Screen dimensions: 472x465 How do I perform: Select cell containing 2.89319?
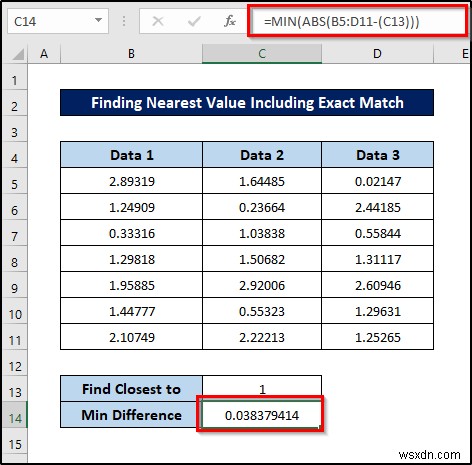pyautogui.click(x=131, y=181)
